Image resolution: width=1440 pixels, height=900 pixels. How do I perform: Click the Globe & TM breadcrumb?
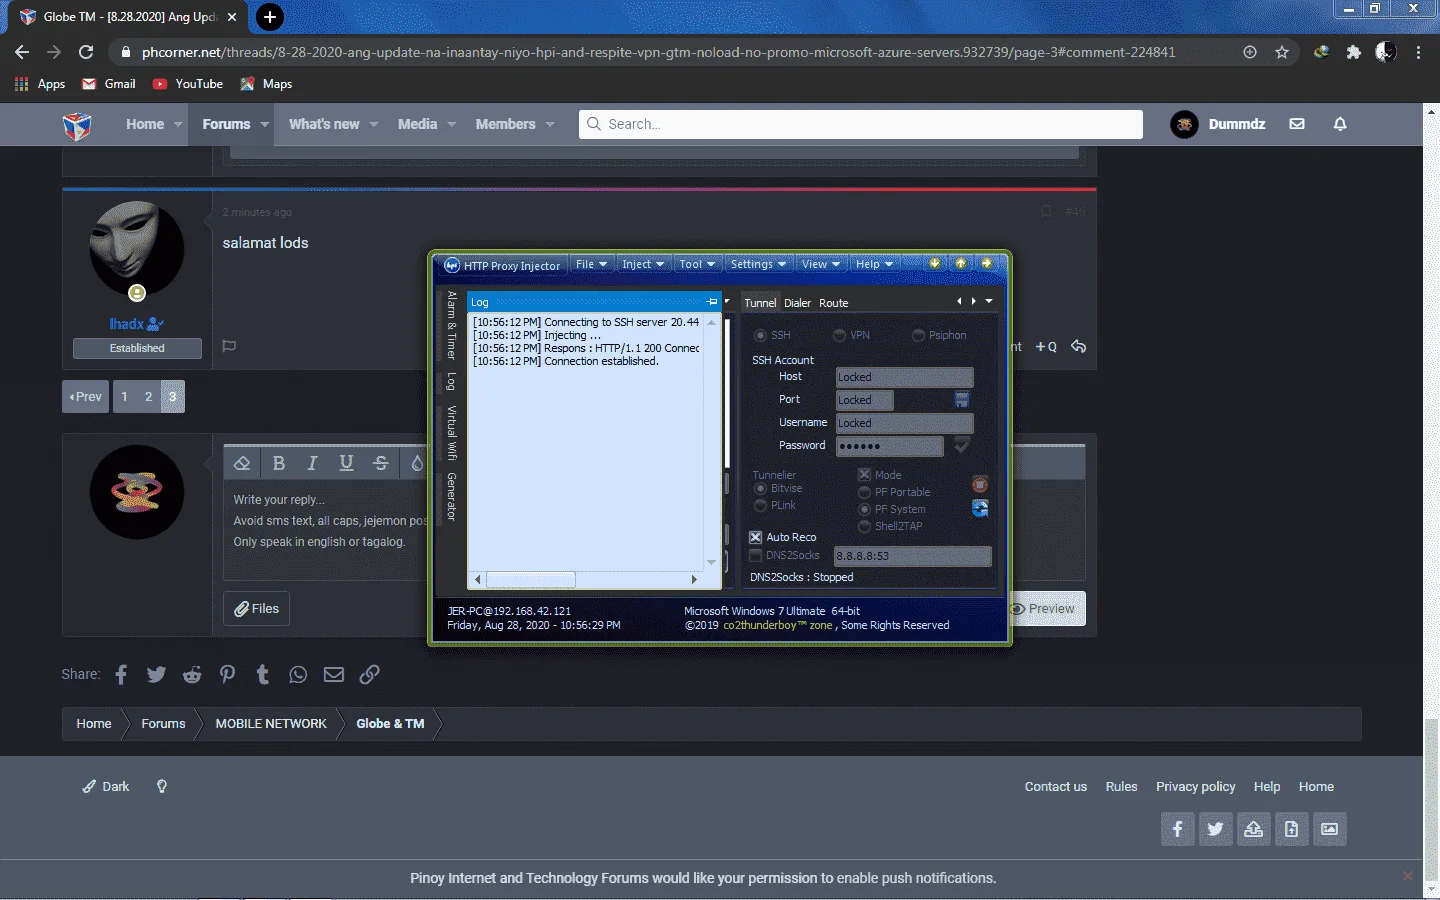[390, 724]
